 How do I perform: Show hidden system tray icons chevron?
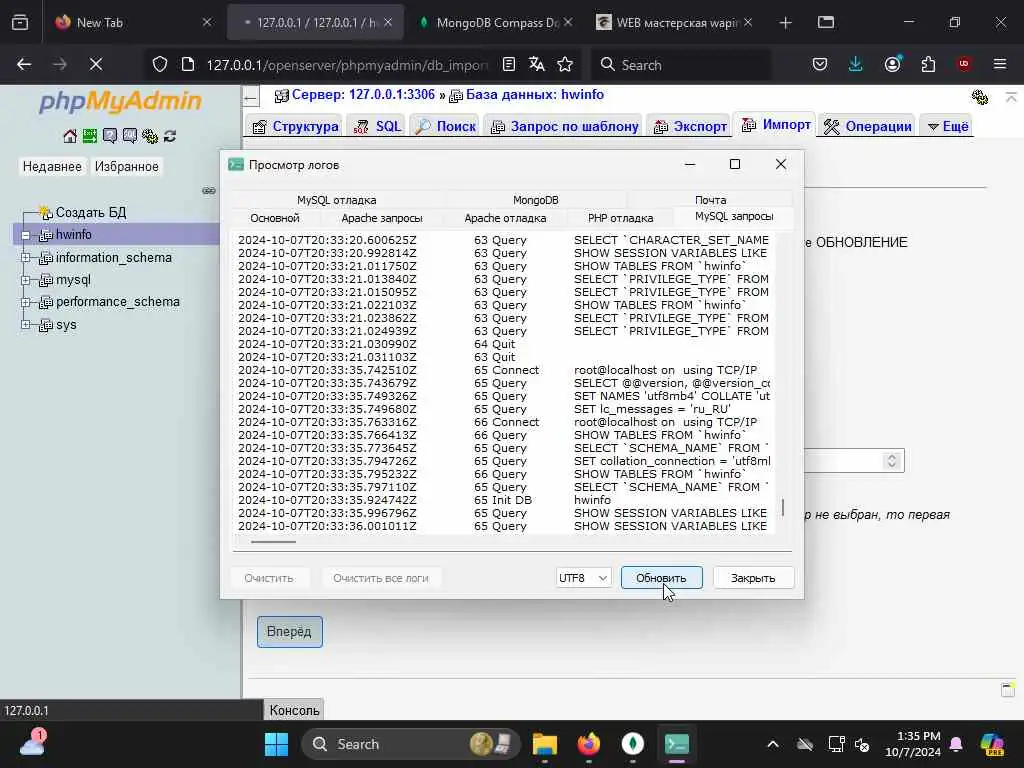click(x=773, y=744)
